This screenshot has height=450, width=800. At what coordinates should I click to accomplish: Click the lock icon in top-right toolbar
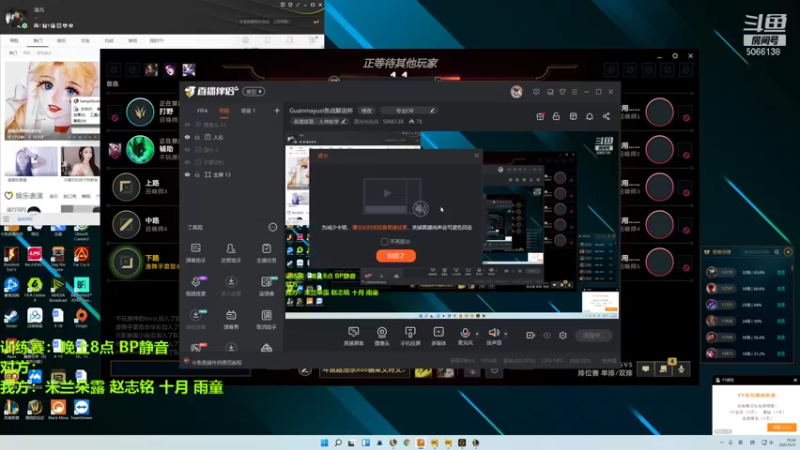(556, 116)
